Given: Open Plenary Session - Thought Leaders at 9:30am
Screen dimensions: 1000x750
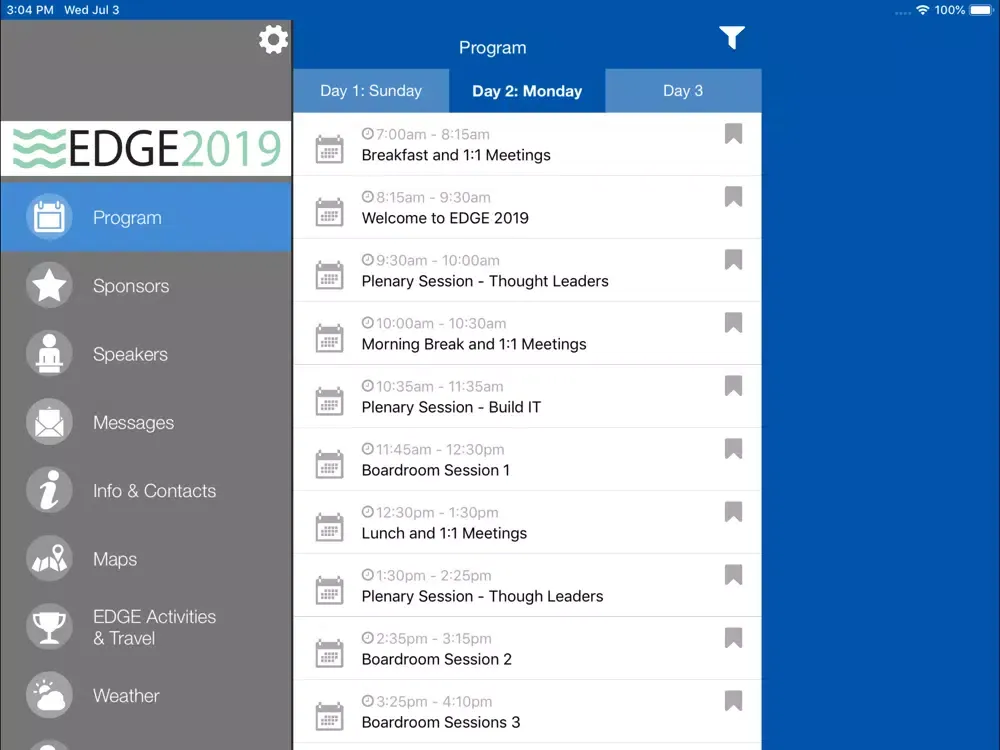Looking at the screenshot, I should point(527,270).
